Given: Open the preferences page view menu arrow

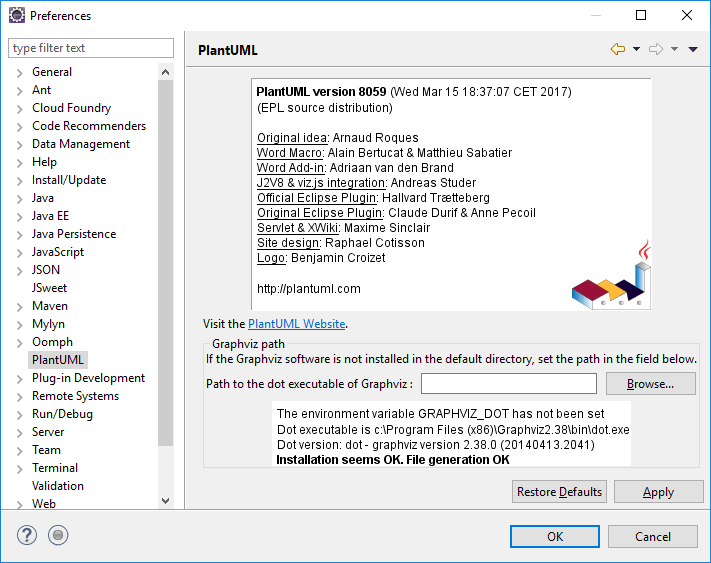Looking at the screenshot, I should pos(693,49).
